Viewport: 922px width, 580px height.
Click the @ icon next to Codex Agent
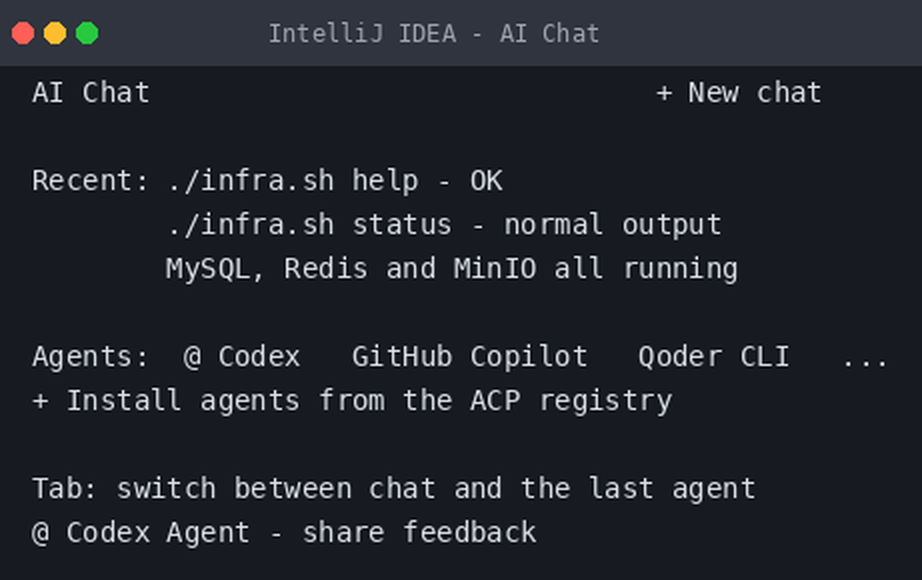click(x=41, y=534)
